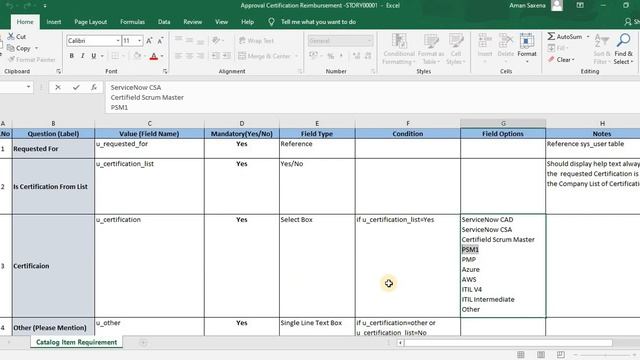The image size is (640, 360).
Task: Confirm the formula bar entry (check)
Action: 76,87
